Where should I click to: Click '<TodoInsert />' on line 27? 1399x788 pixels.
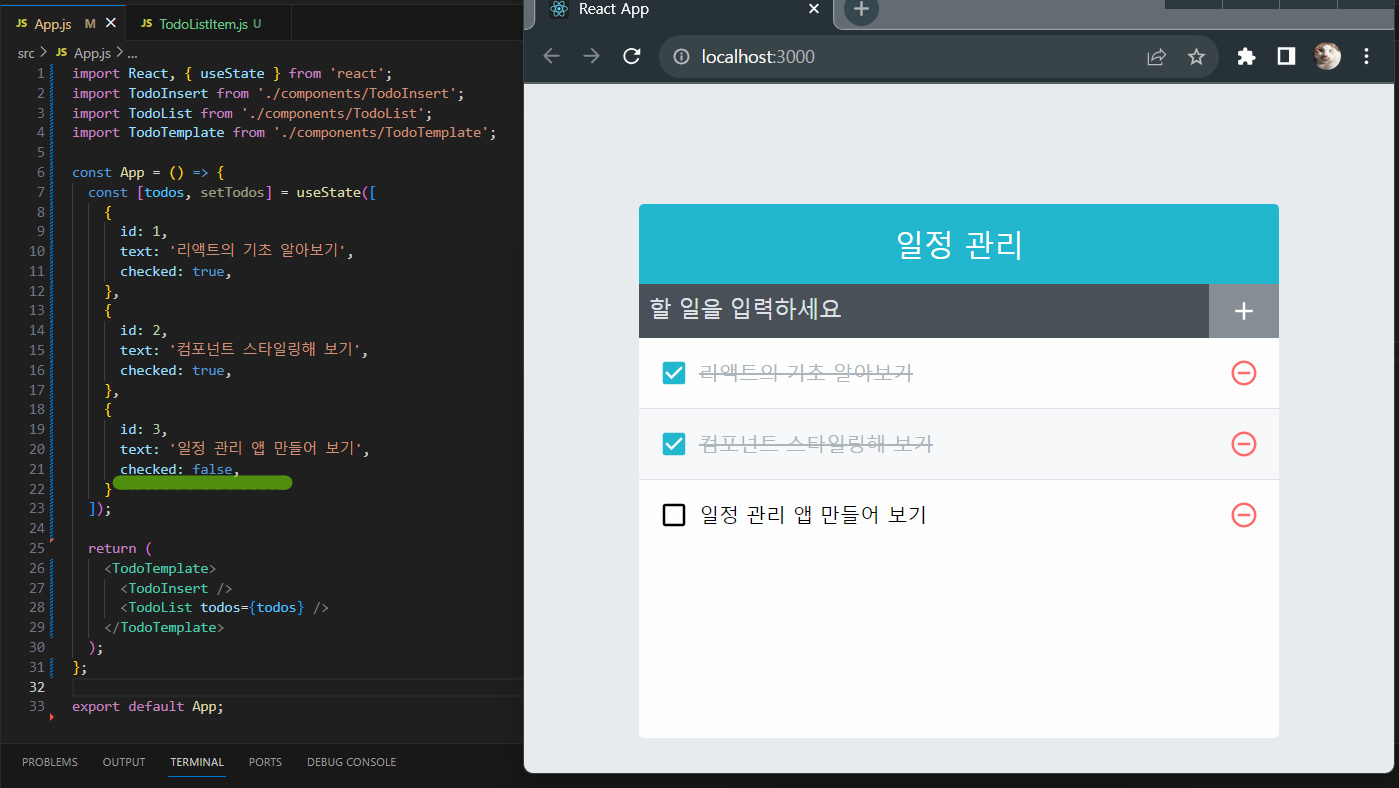tap(176, 588)
